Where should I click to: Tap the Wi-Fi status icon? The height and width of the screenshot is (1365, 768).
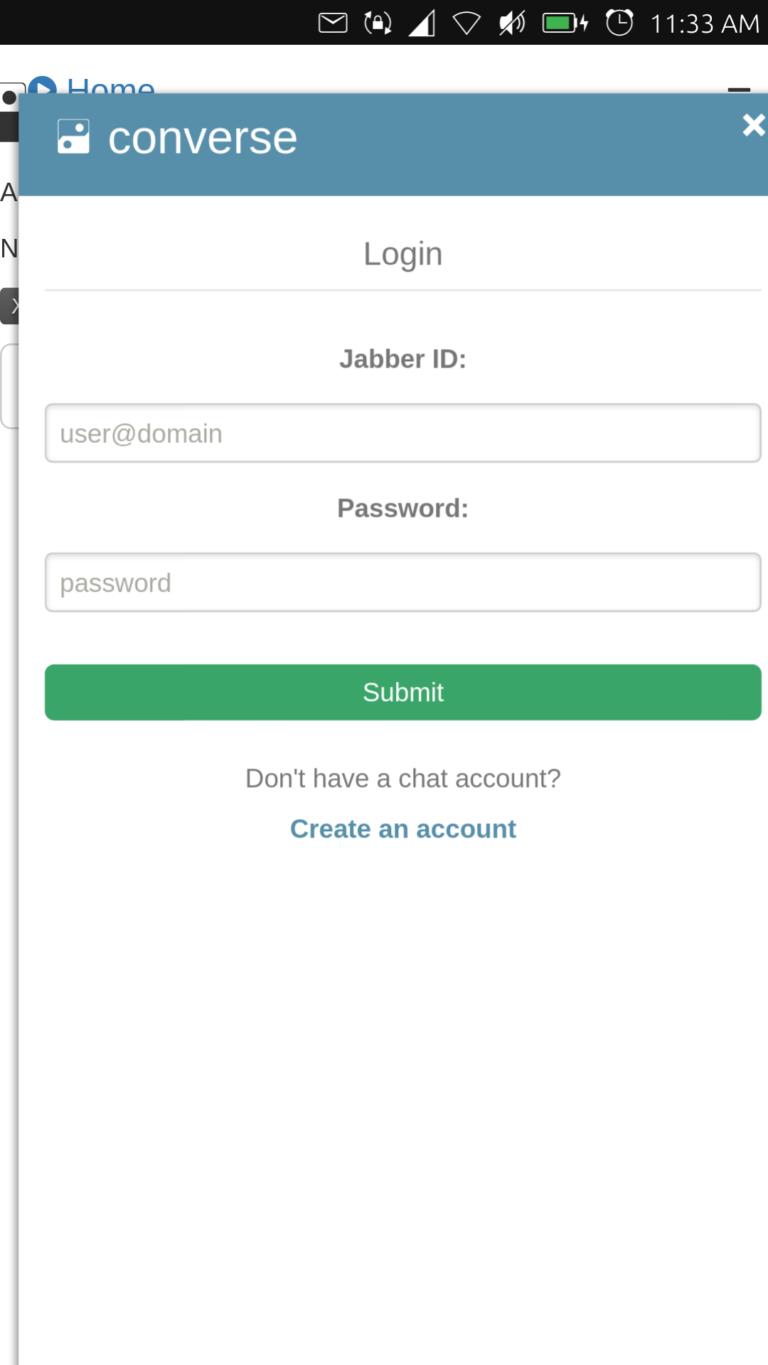[x=467, y=22]
